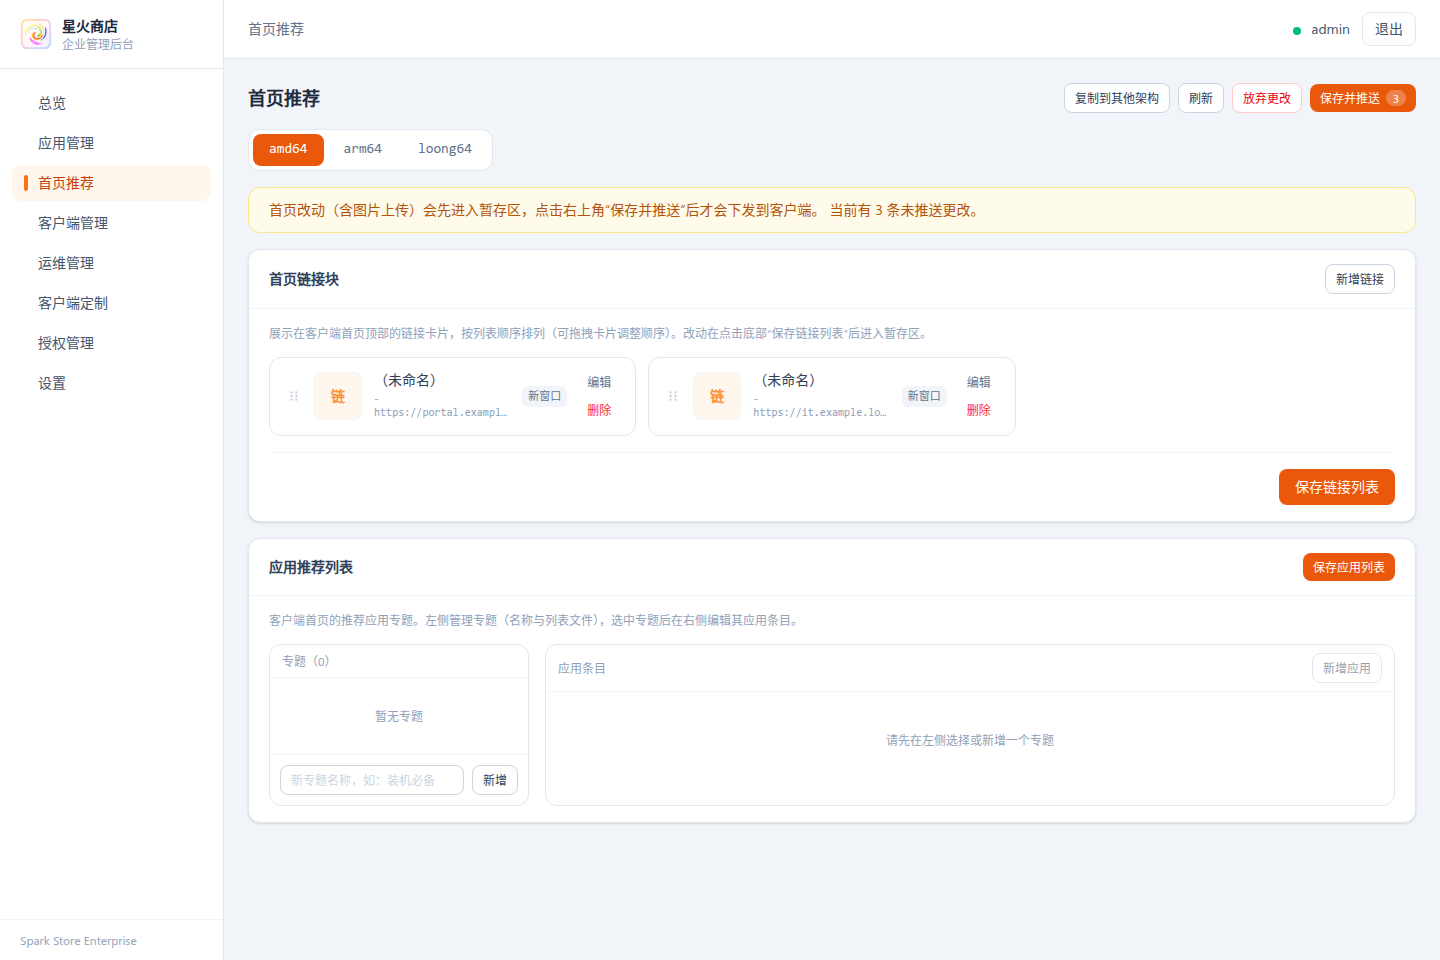Delete the portal.example link card via 删除

coord(599,410)
